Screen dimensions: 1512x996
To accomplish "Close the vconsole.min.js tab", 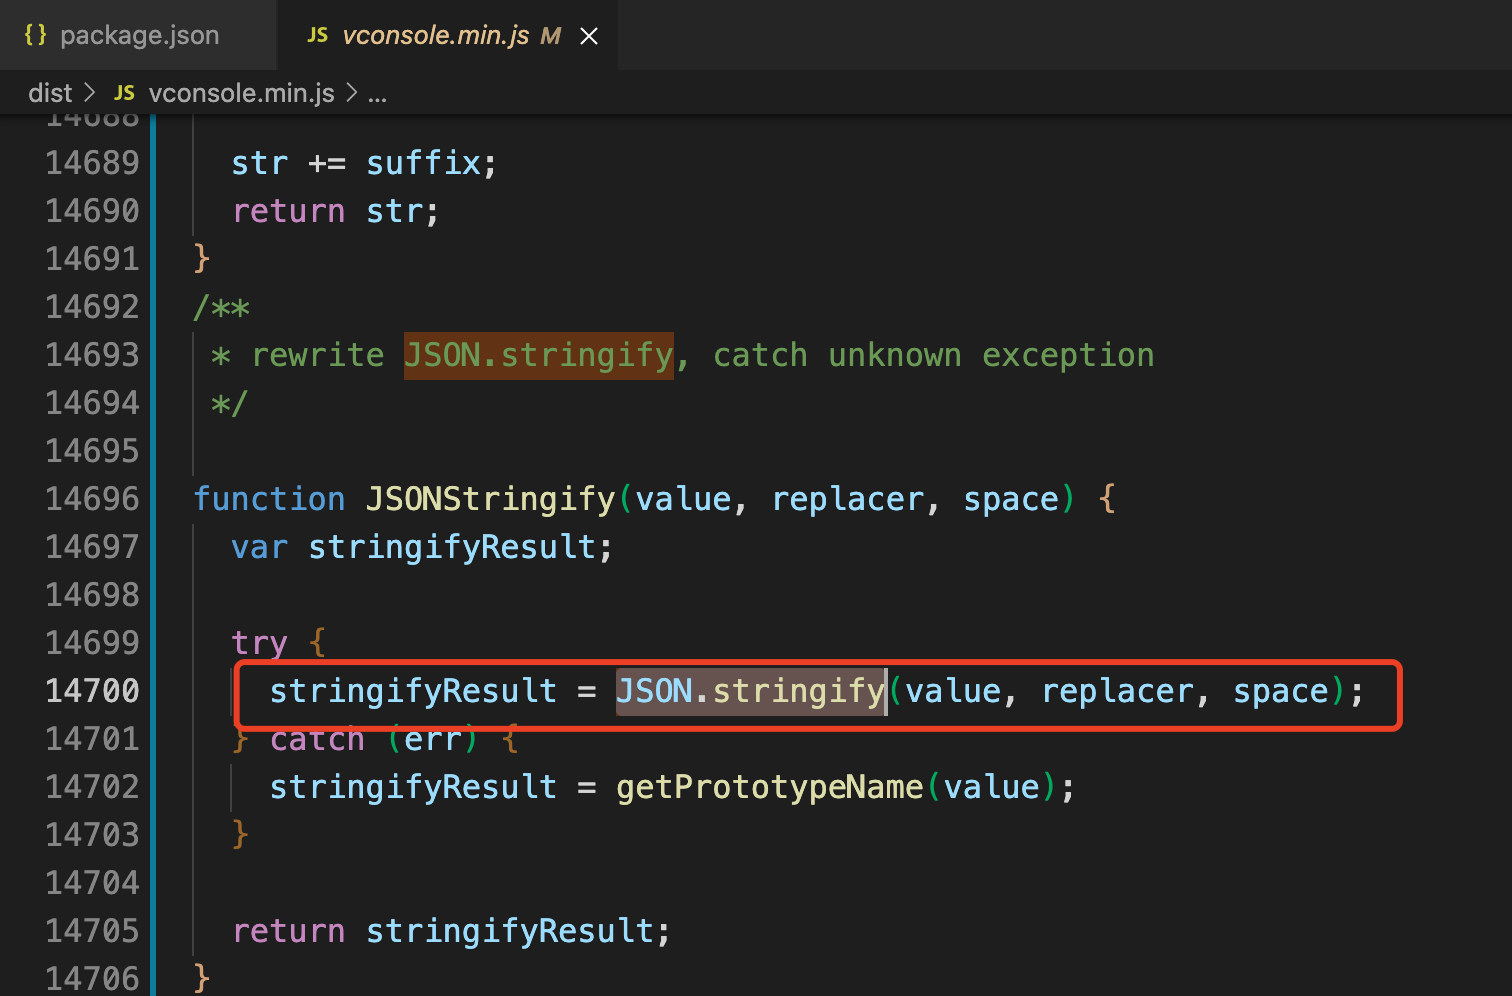I will 589,36.
